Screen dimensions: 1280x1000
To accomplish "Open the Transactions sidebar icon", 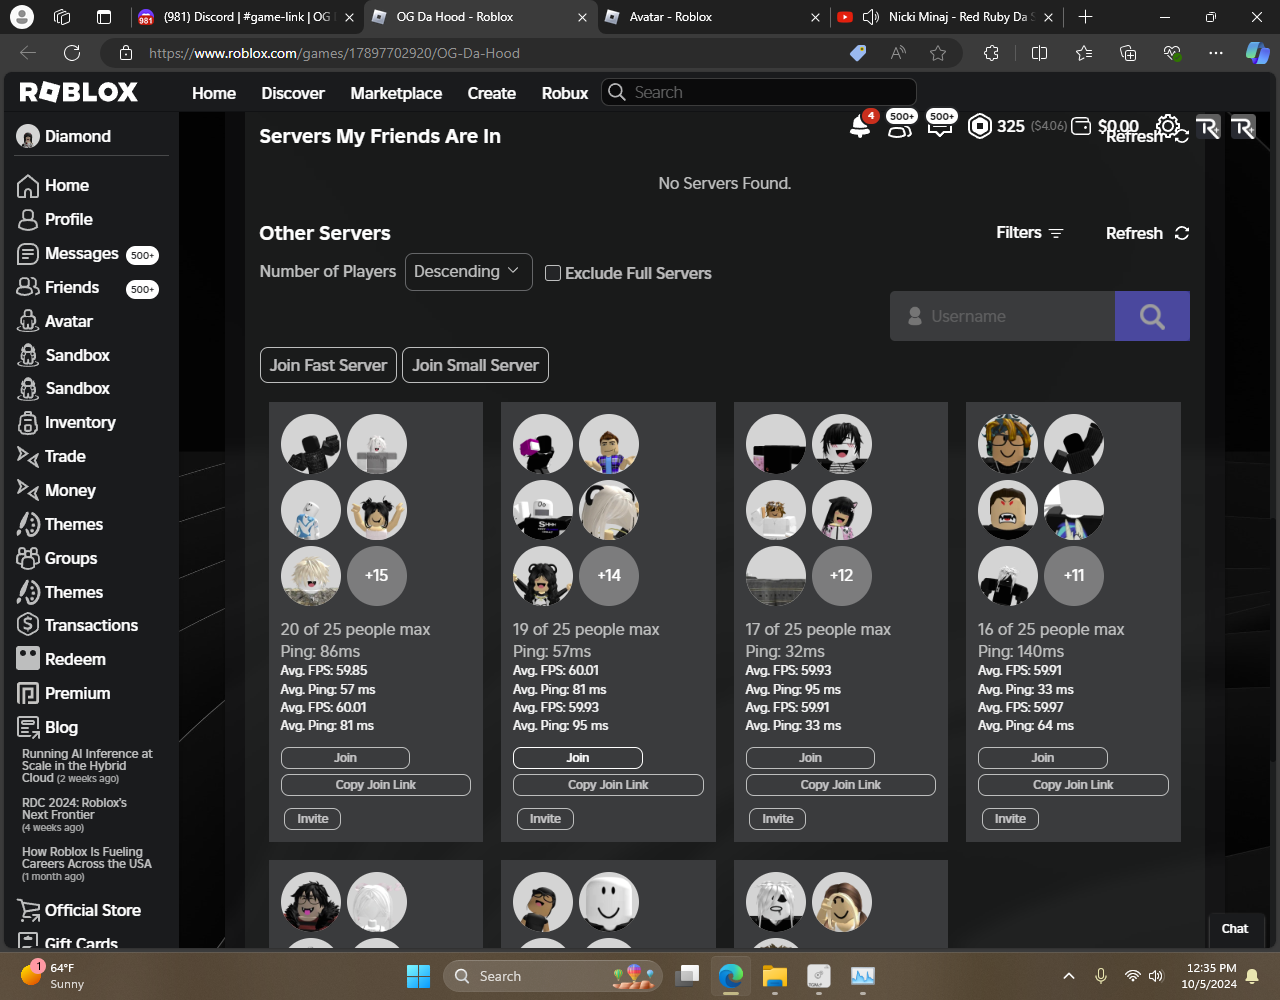I will [x=28, y=626].
